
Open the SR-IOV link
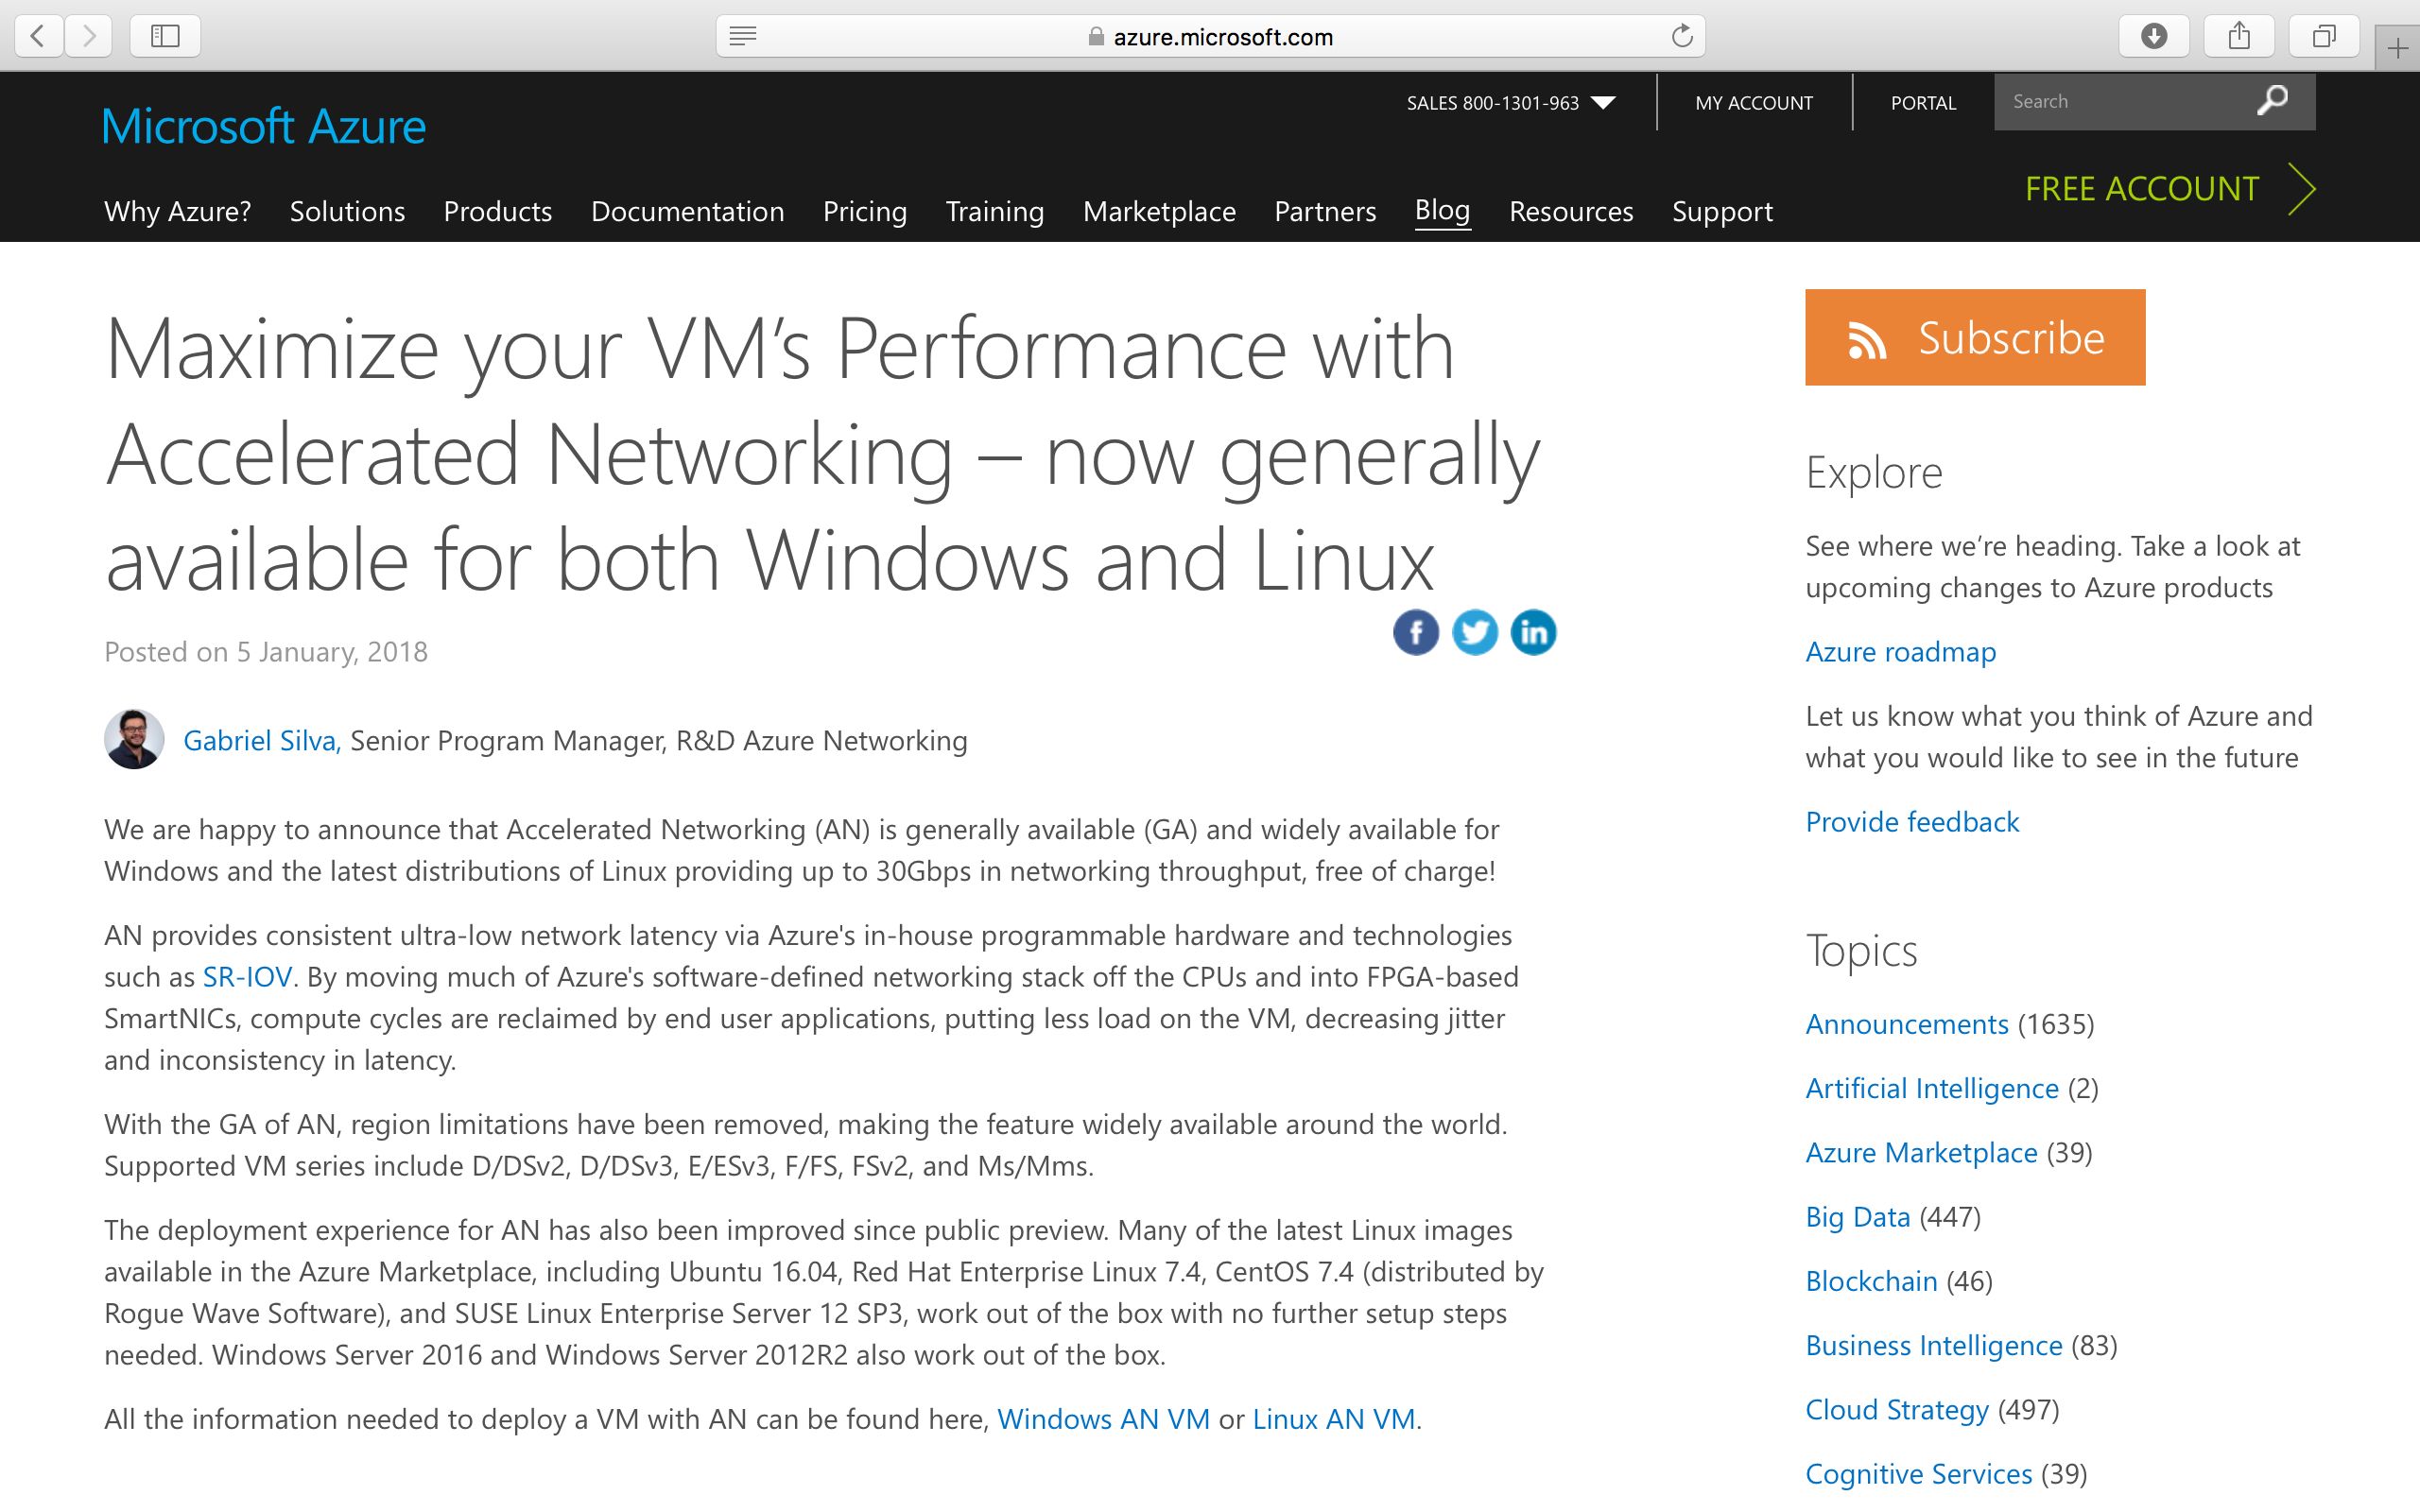coord(247,977)
